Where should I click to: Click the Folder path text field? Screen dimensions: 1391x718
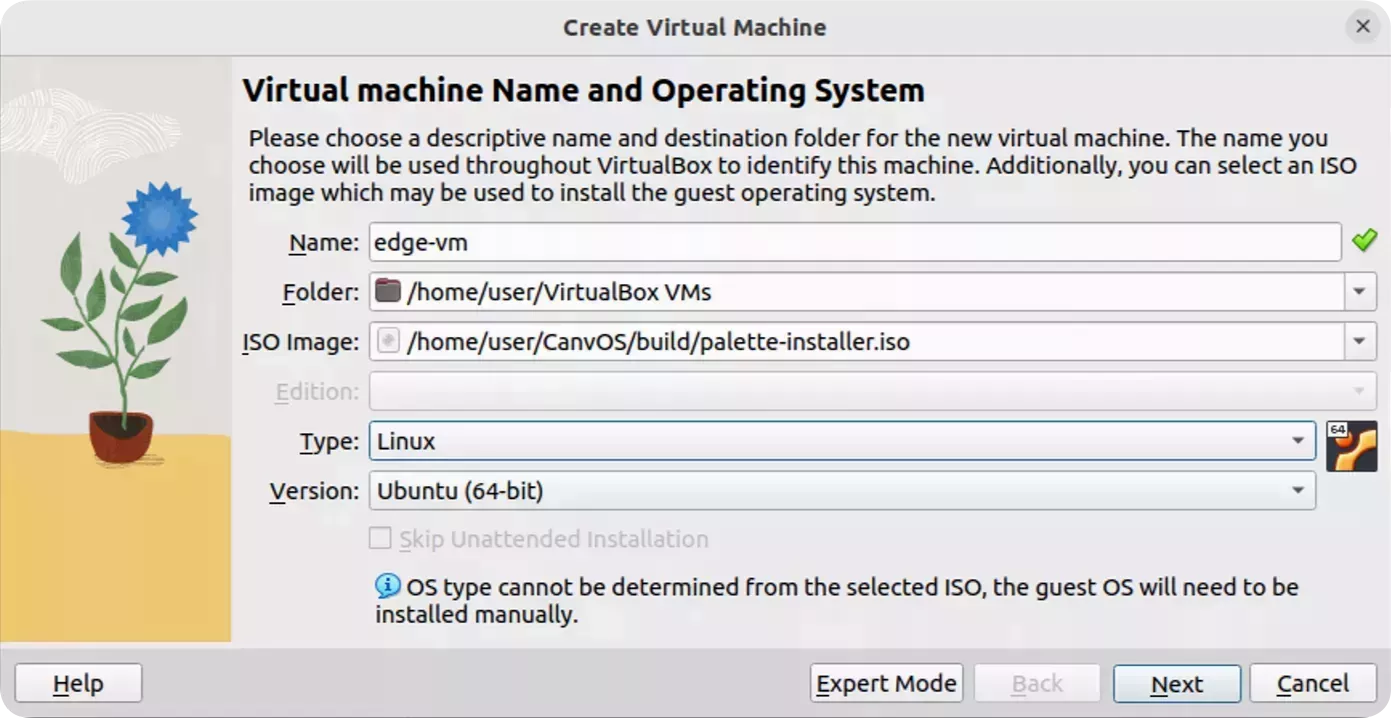click(700, 291)
